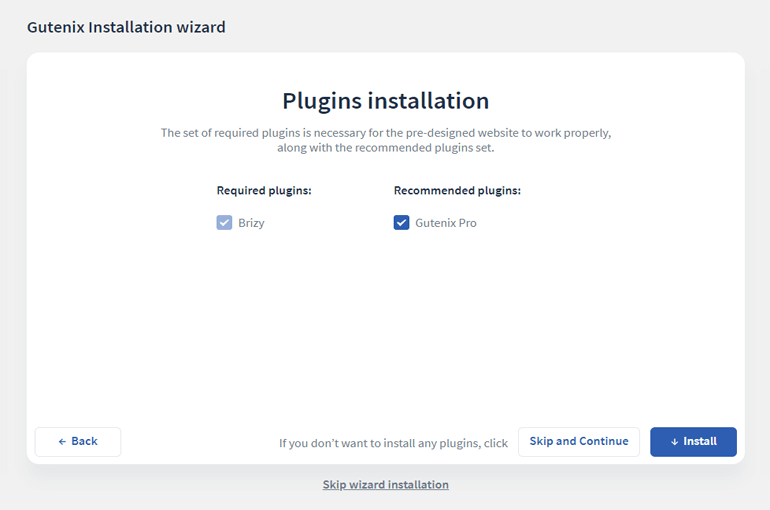Image resolution: width=770 pixels, height=510 pixels.
Task: Click the Recommended plugins column heading
Action: pyautogui.click(x=457, y=190)
